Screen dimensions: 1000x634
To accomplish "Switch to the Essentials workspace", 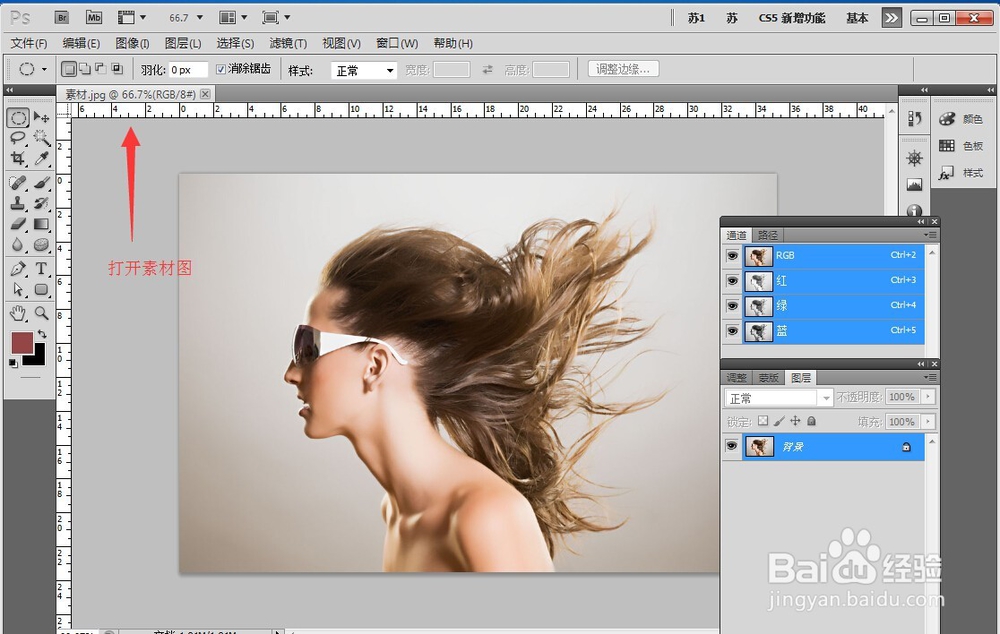I will point(857,18).
